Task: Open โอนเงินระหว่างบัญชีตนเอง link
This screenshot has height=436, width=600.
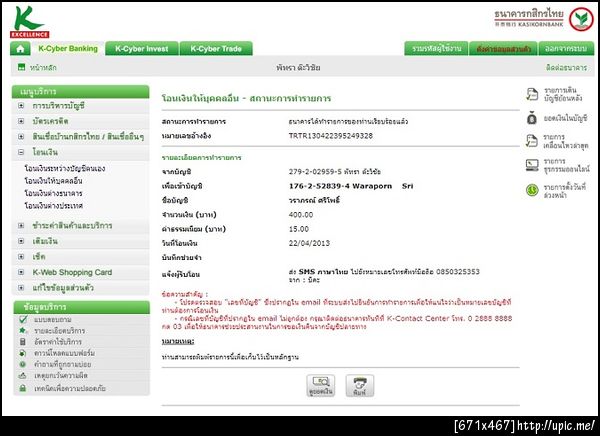Action: [x=65, y=168]
